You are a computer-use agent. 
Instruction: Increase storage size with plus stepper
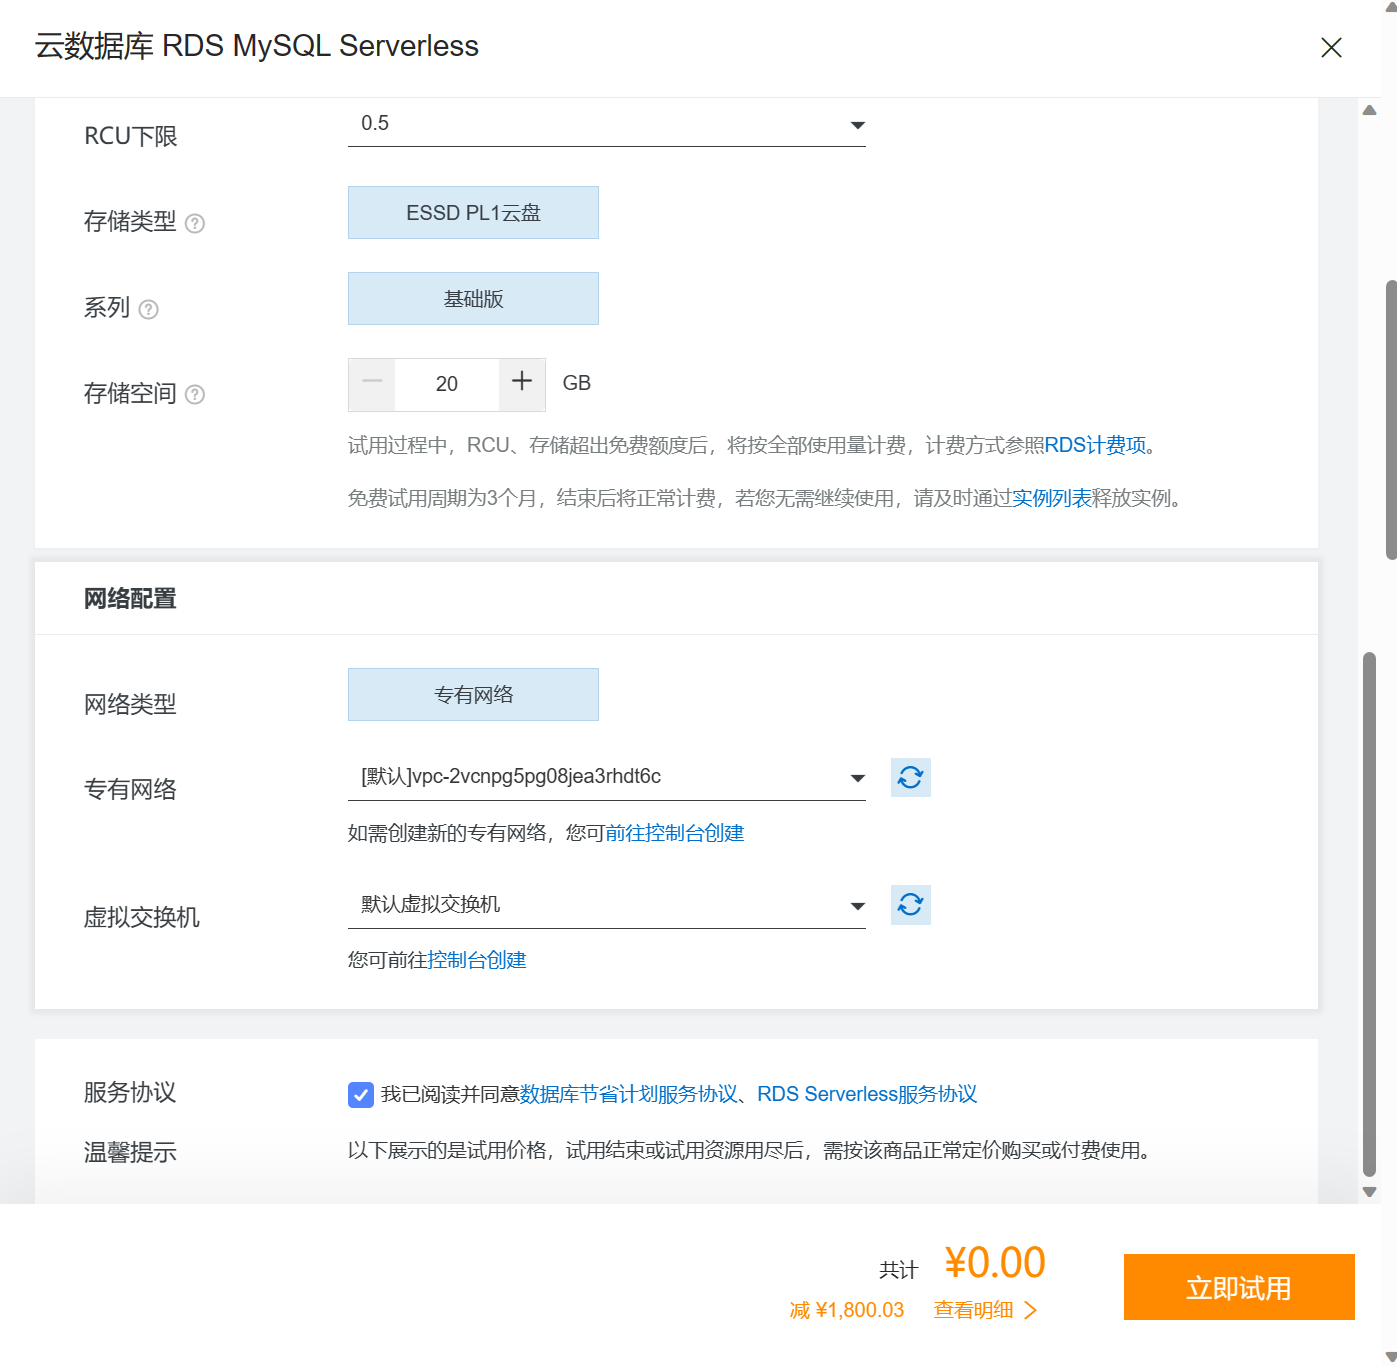click(x=521, y=384)
